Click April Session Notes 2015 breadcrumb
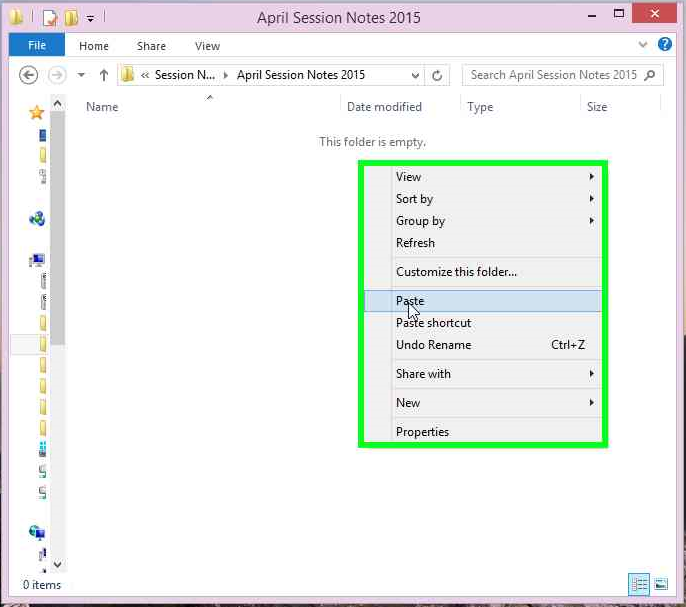686x607 pixels. tap(301, 75)
